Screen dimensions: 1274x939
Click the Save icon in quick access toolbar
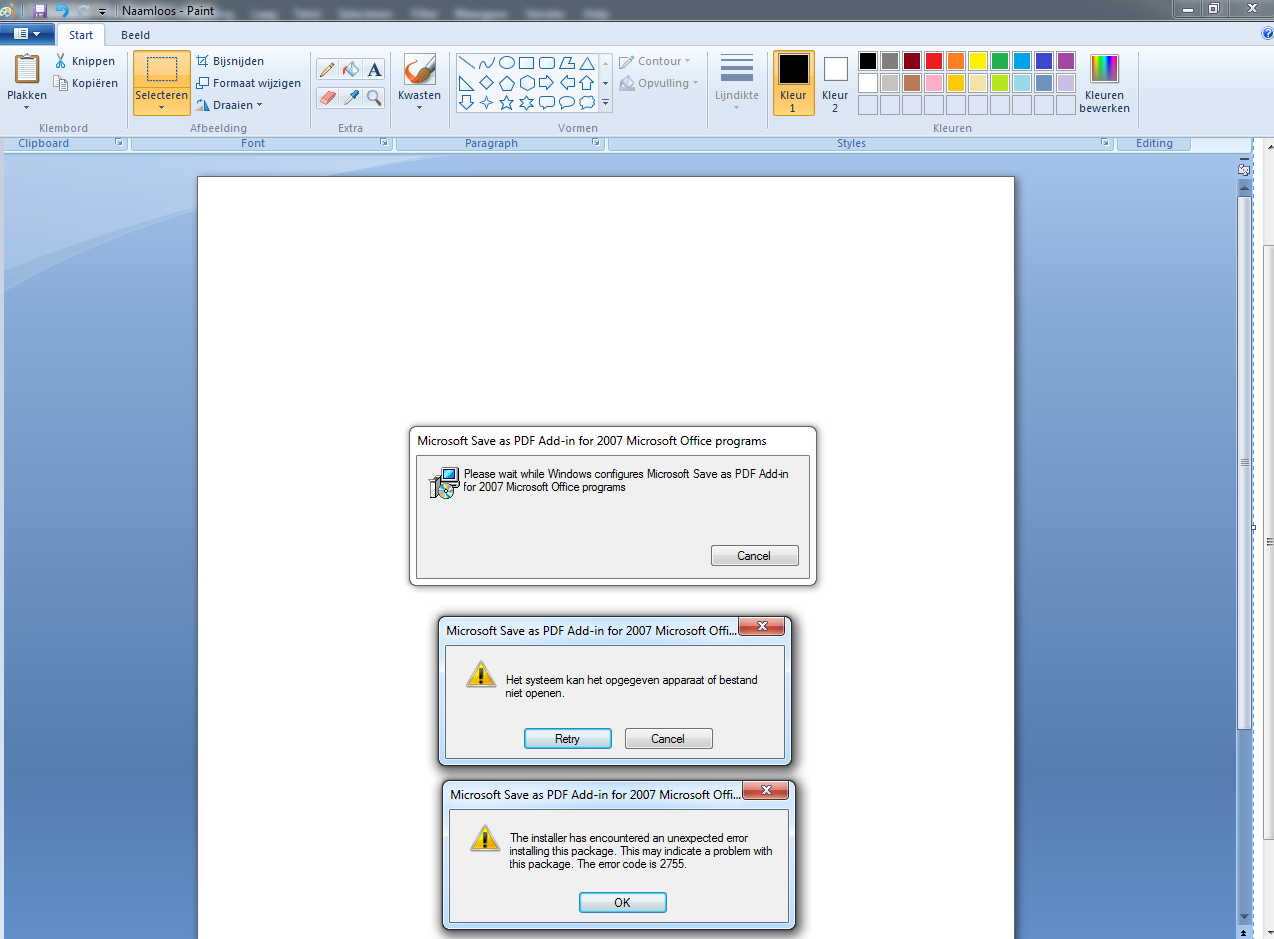(x=40, y=10)
